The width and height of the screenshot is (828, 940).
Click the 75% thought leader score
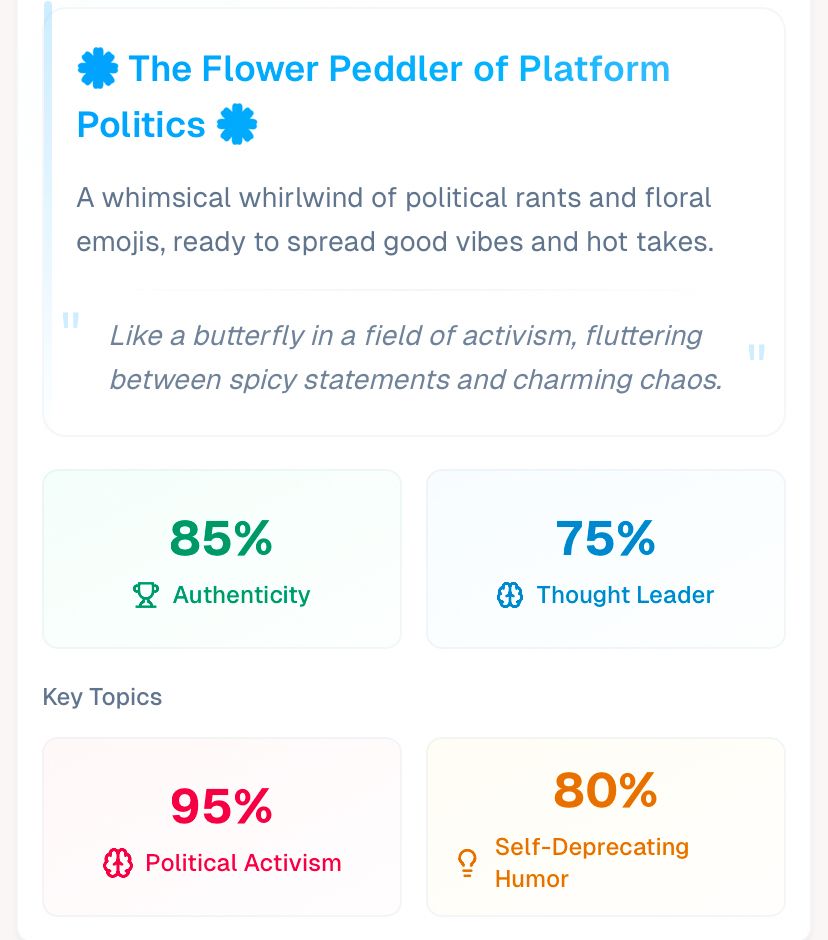605,538
